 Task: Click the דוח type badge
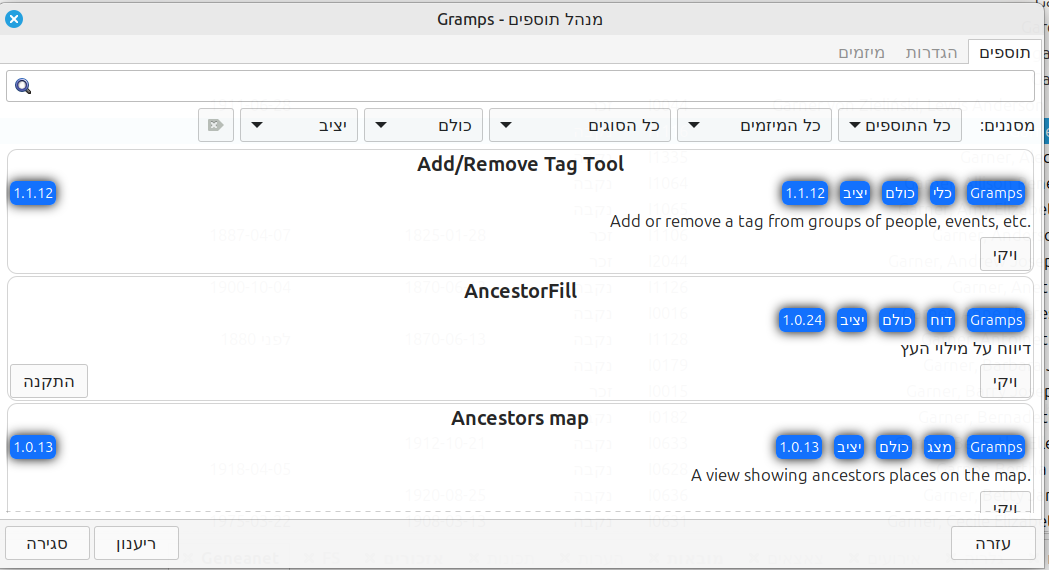point(941,320)
